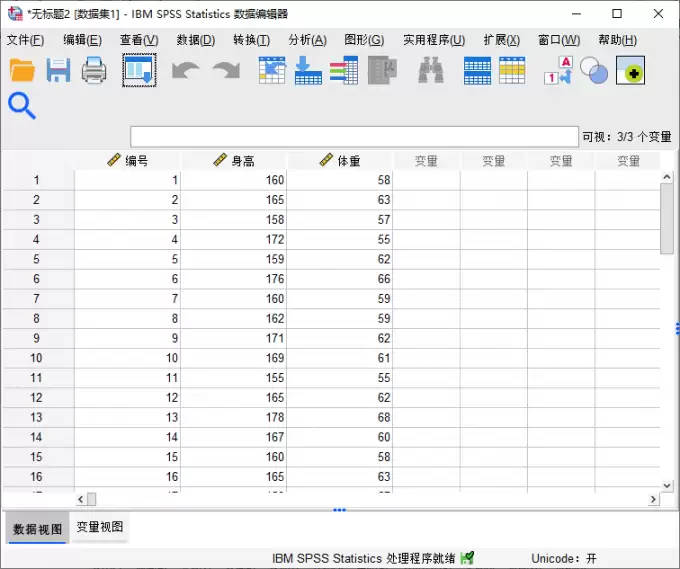Viewport: 680px width, 569px height.
Task: Click weight cell 66 in row 6
Action: click(340, 279)
